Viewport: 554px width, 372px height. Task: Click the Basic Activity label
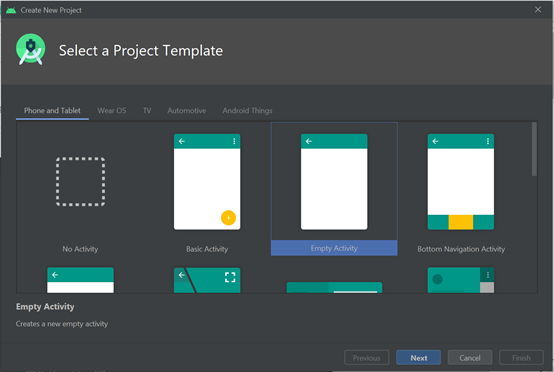click(x=207, y=249)
